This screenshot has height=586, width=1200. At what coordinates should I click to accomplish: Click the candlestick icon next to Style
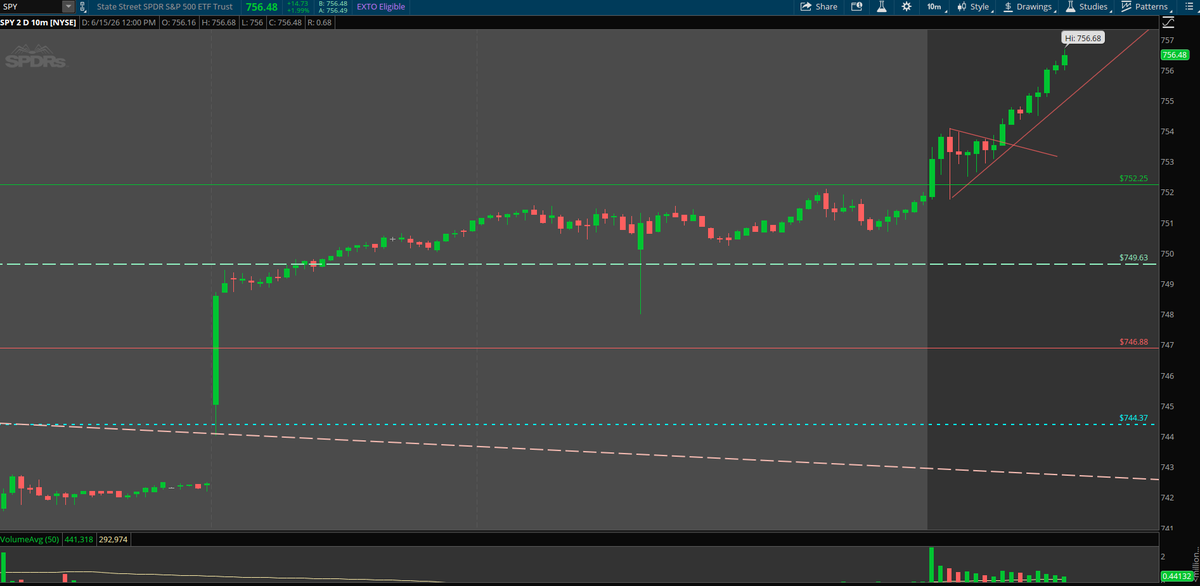tap(961, 6)
